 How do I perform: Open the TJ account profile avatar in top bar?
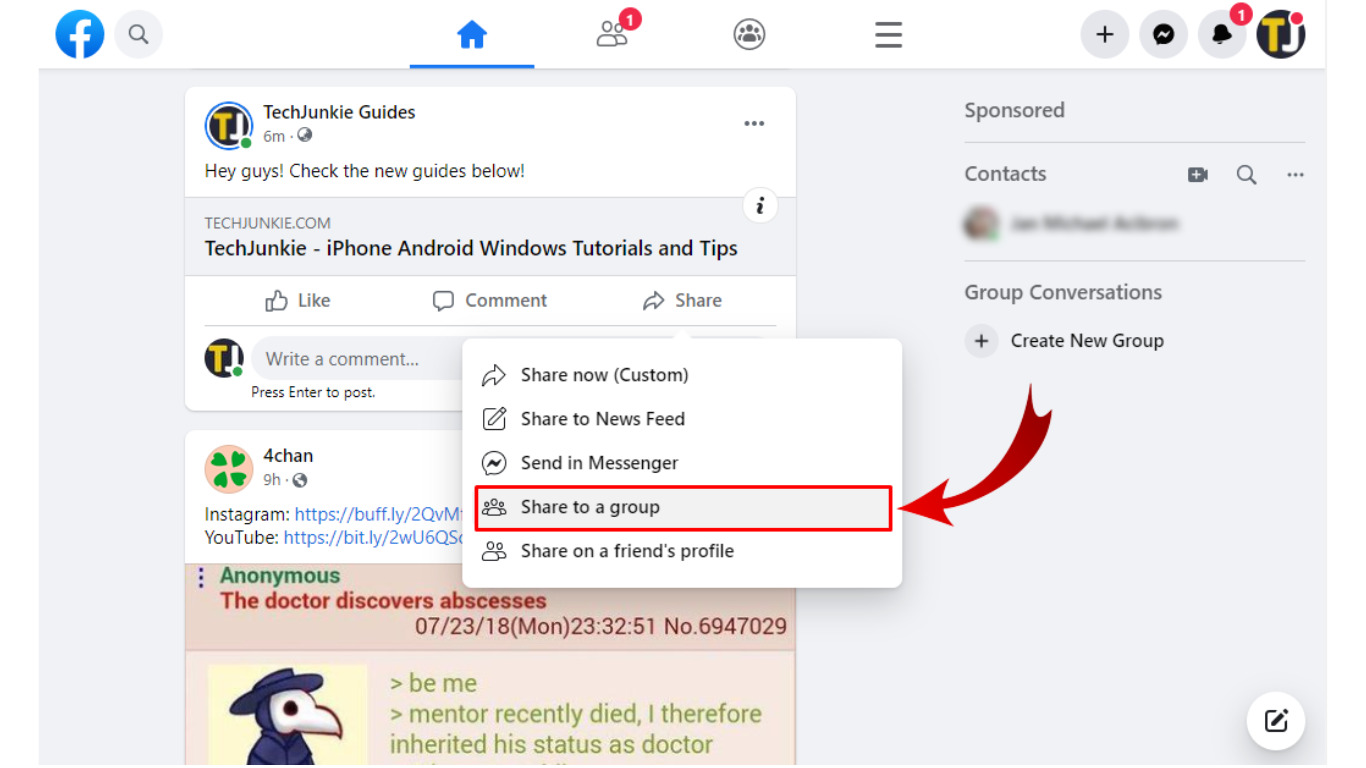tap(1281, 35)
